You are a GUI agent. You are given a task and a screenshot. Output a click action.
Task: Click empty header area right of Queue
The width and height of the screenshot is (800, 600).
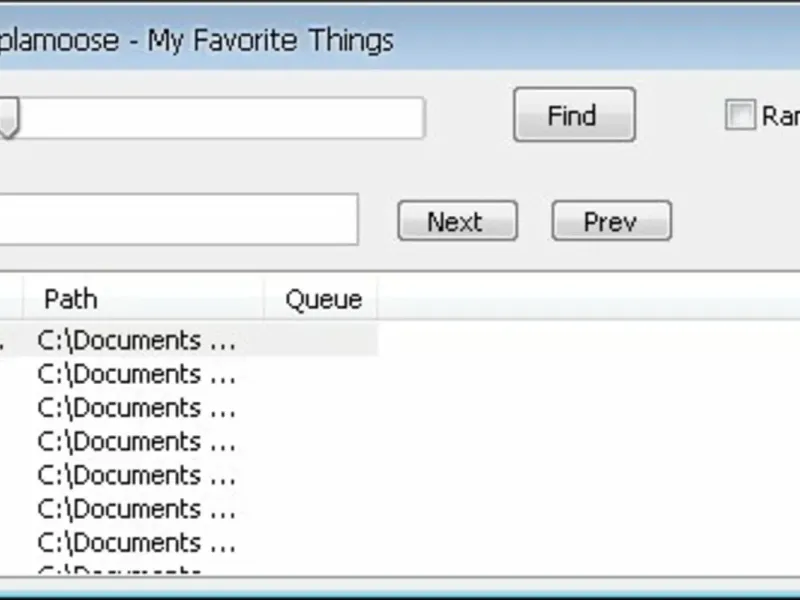click(580, 299)
